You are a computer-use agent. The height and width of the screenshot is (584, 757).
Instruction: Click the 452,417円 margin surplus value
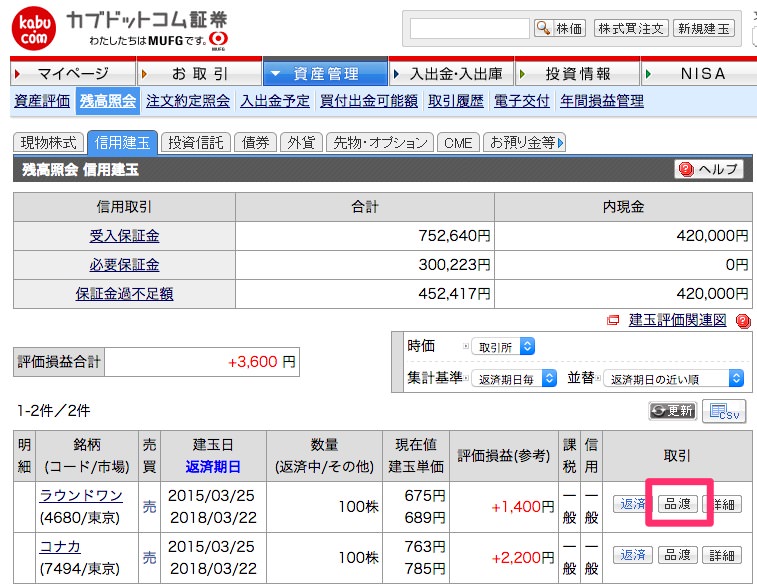click(x=454, y=293)
